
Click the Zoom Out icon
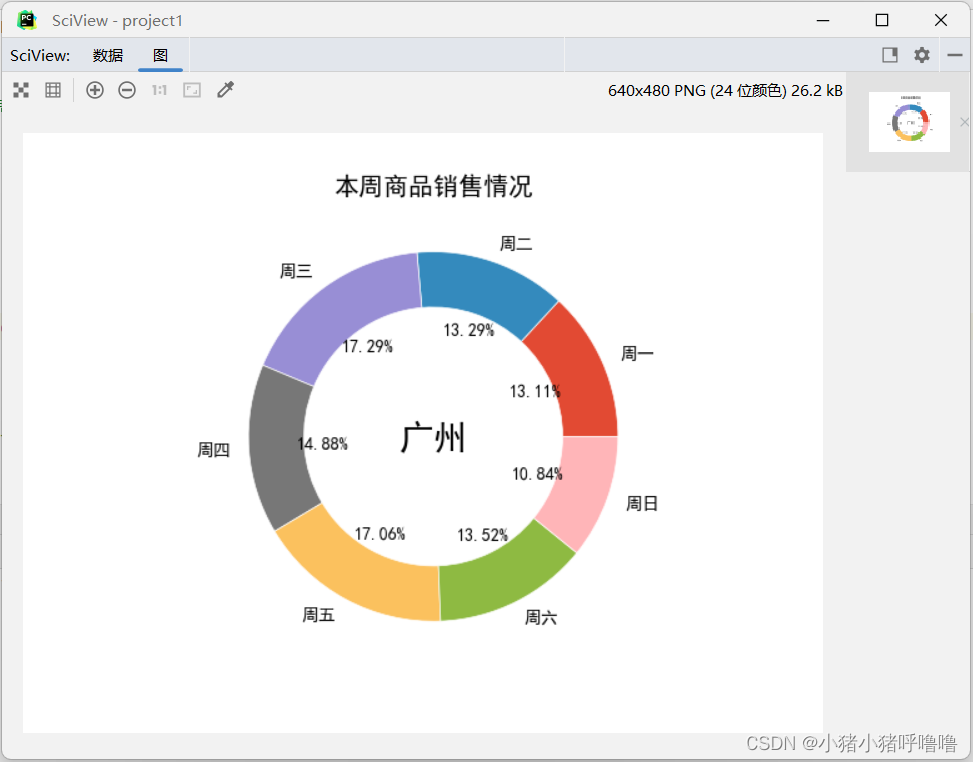127,90
